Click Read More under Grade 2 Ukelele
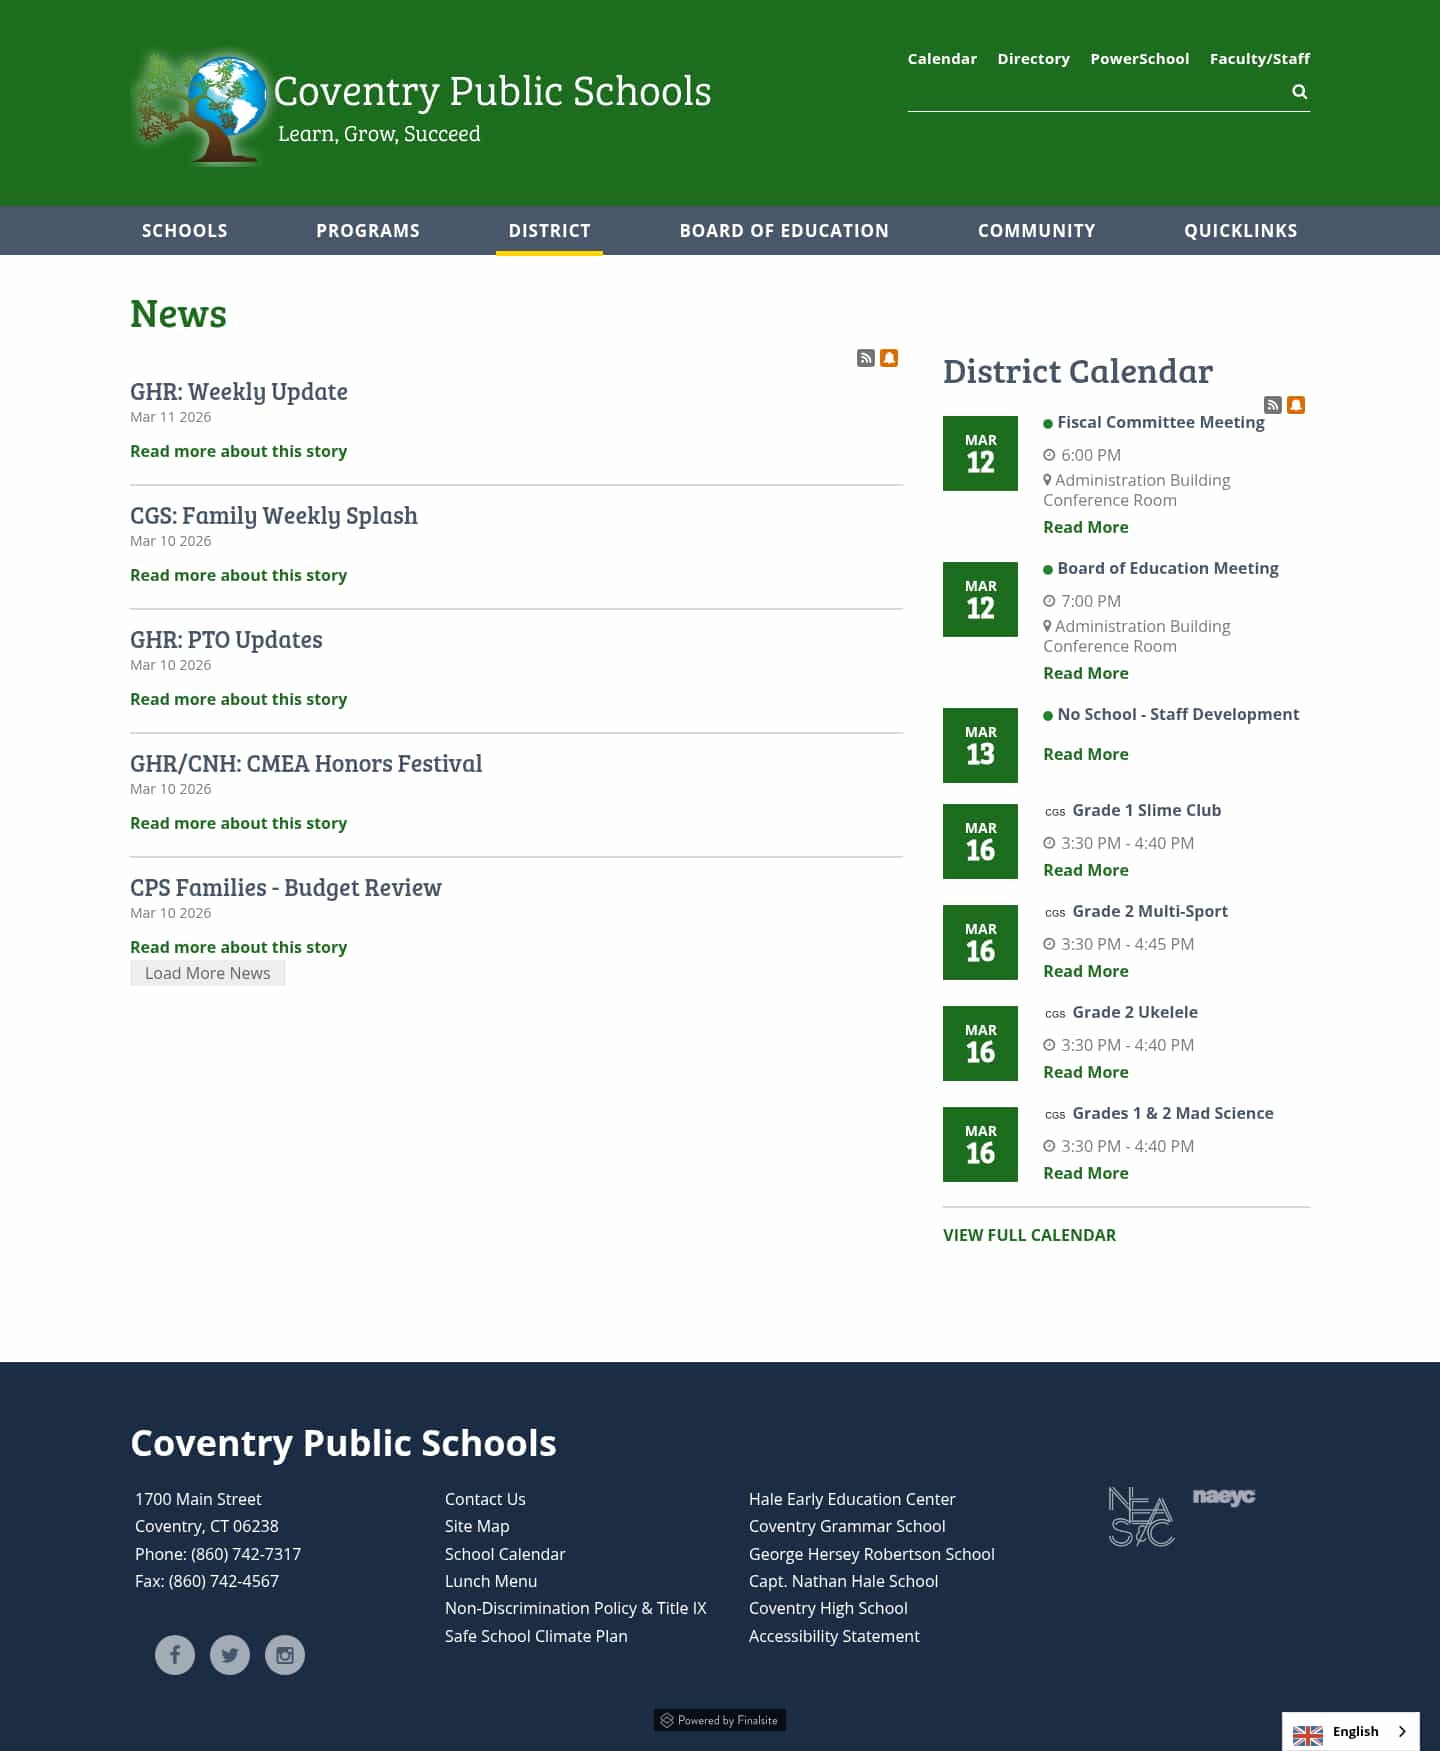The width and height of the screenshot is (1440, 1751). coord(1086,1072)
